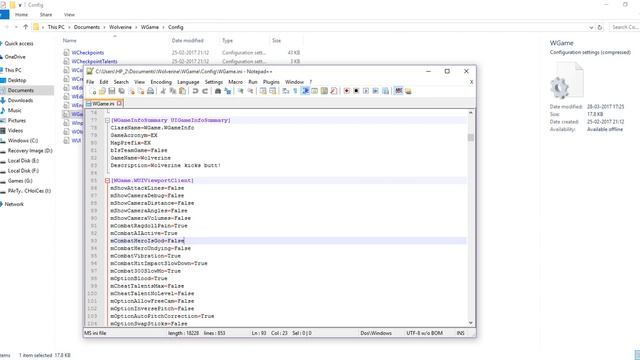The width and height of the screenshot is (640, 360).
Task: Navigate to WGame in the breadcrumb path
Action: 150,27
